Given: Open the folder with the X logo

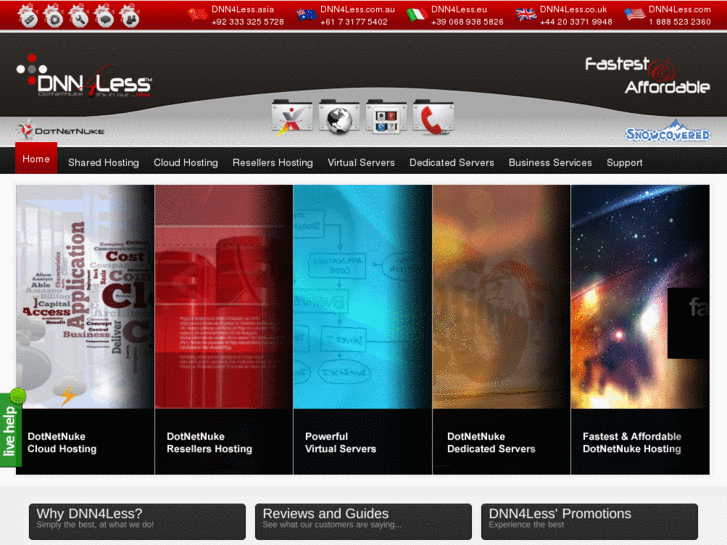Looking at the screenshot, I should (x=292, y=117).
